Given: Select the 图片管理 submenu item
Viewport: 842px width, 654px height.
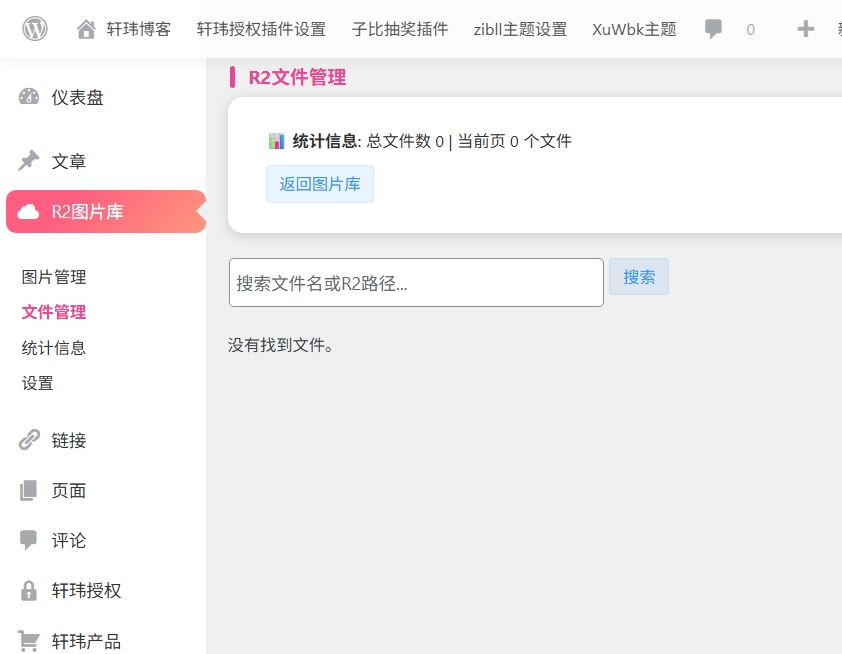Looking at the screenshot, I should point(54,277).
